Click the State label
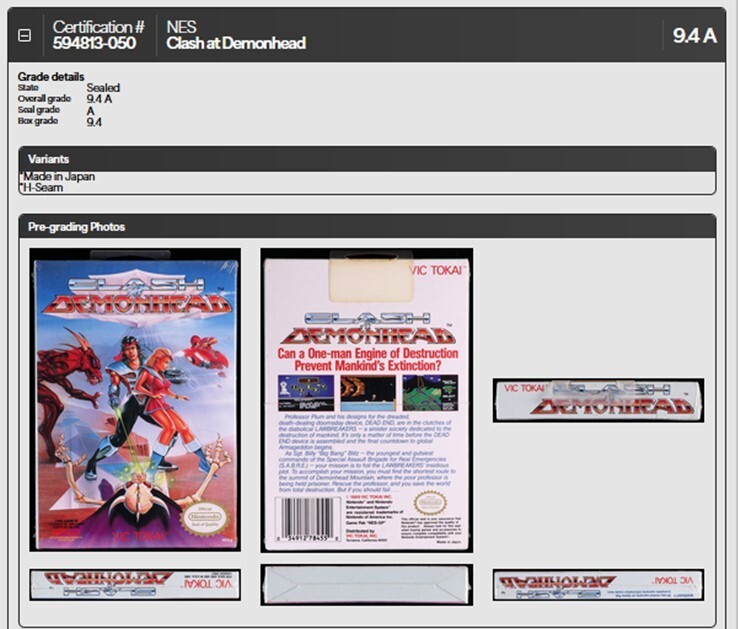 [28, 88]
